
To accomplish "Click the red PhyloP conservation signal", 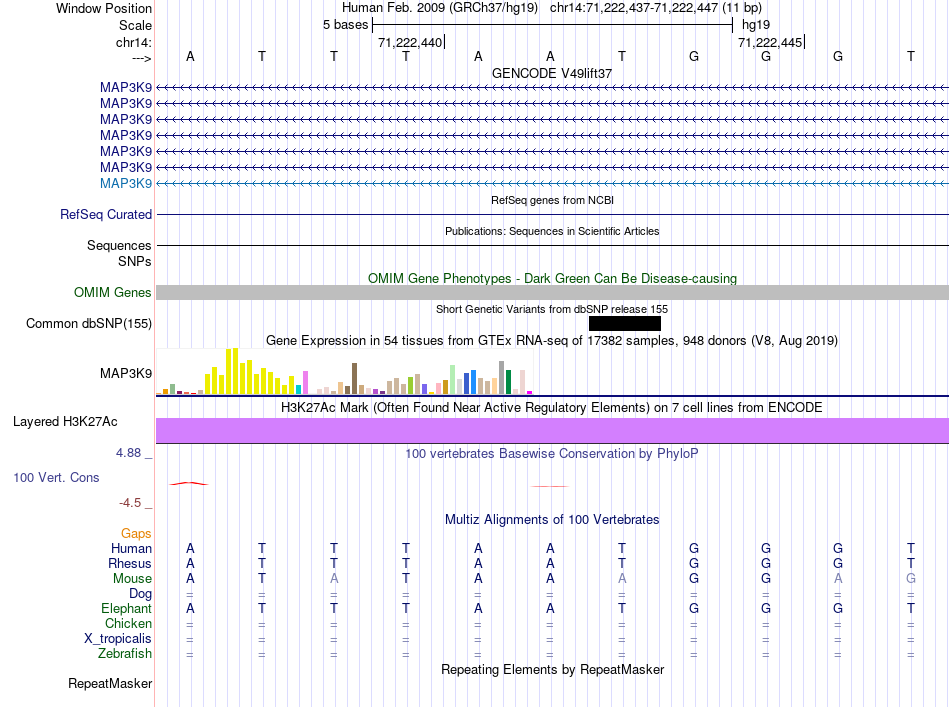I will [188, 483].
